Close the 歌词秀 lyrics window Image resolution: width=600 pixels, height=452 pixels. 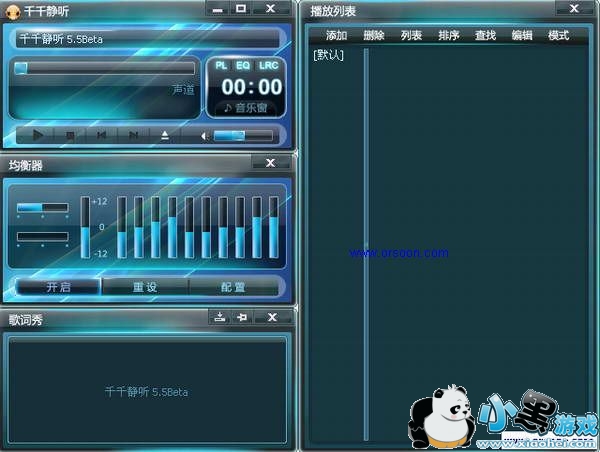coord(272,317)
